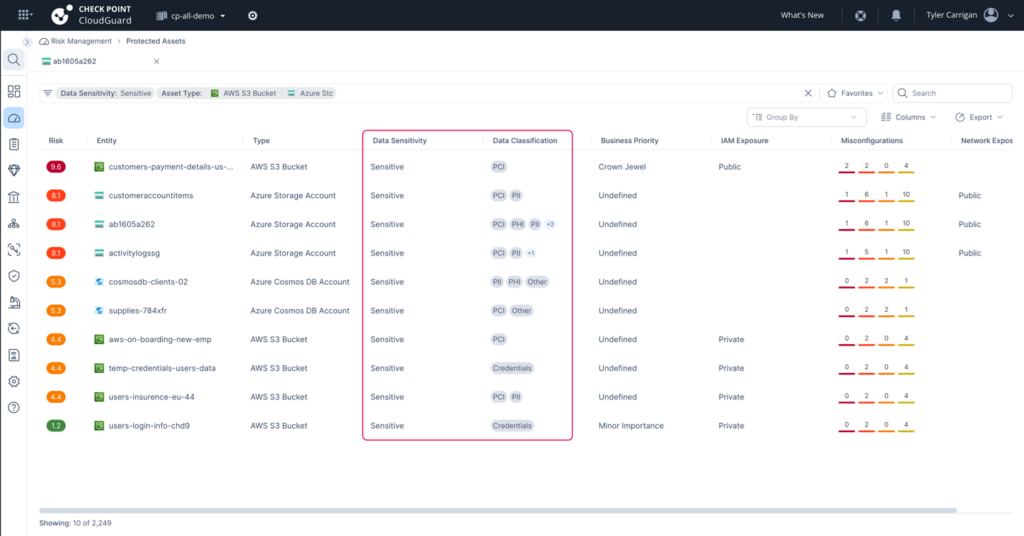Open the dashboard tiles icon in sidebar
The image size is (1024, 536).
coord(14,92)
